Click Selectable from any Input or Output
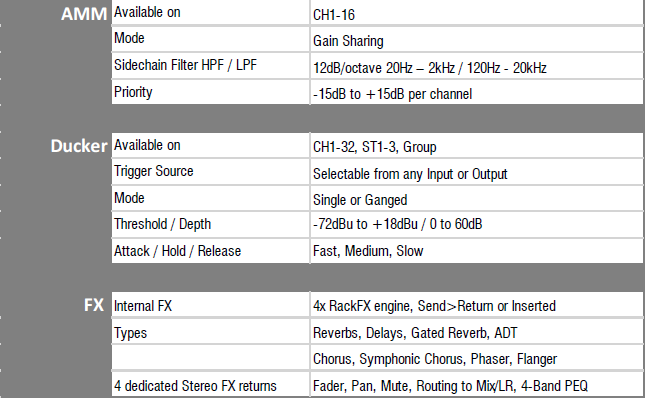The image size is (645, 398). point(410,174)
